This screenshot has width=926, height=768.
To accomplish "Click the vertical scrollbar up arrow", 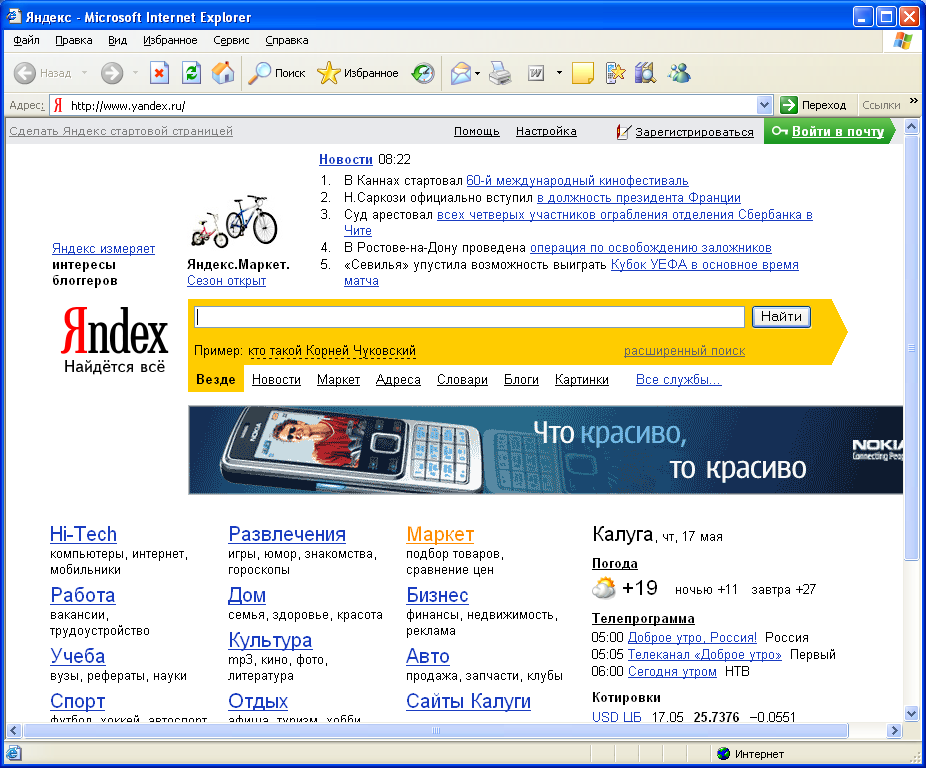I will click(x=911, y=126).
